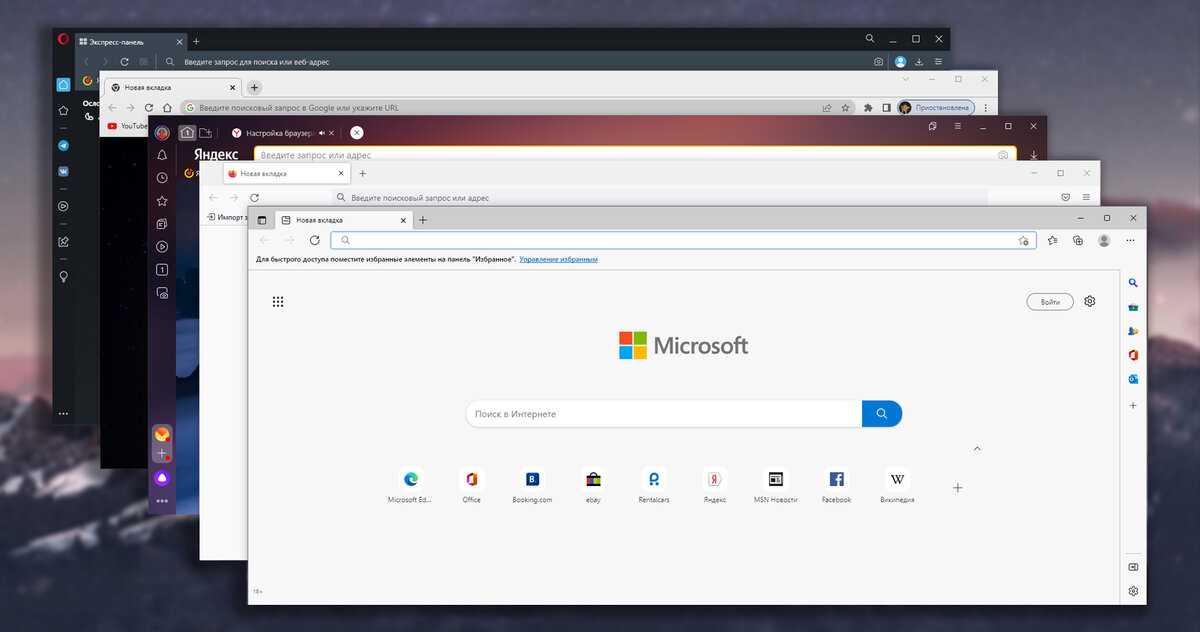Open Edge Favorites star-list icon
This screenshot has height=632, width=1200.
(1052, 240)
